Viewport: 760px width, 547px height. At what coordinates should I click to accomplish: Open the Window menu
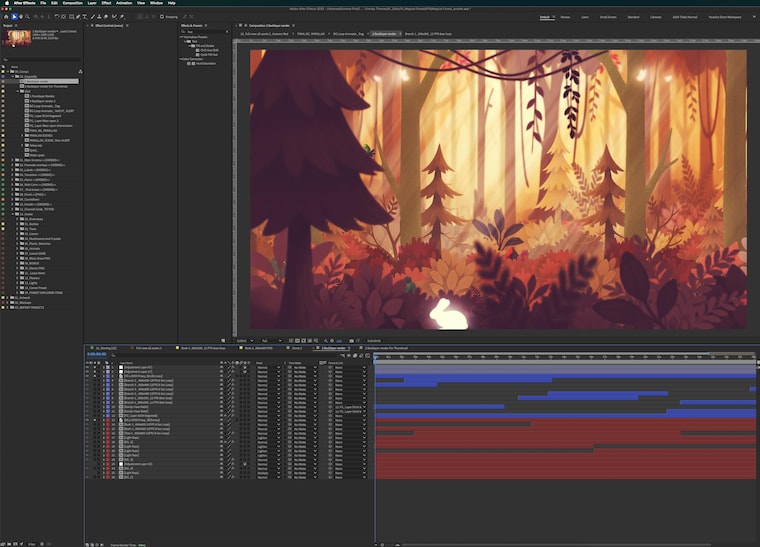pos(157,3)
